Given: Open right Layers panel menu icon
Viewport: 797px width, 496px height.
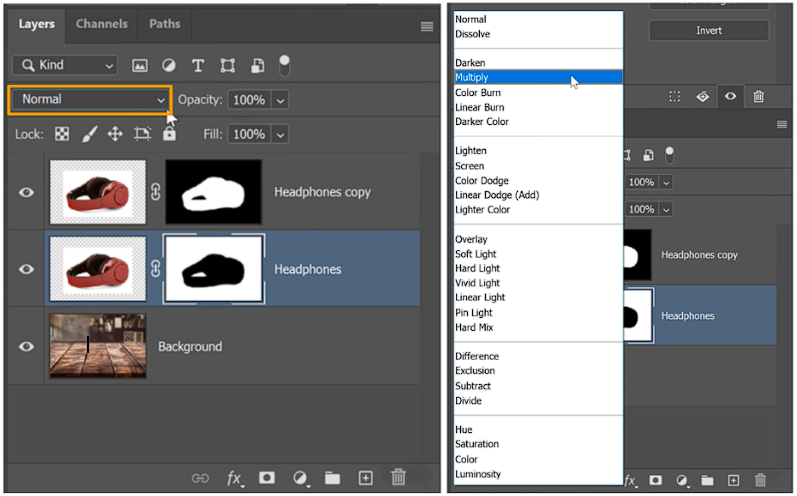Looking at the screenshot, I should [x=782, y=125].
